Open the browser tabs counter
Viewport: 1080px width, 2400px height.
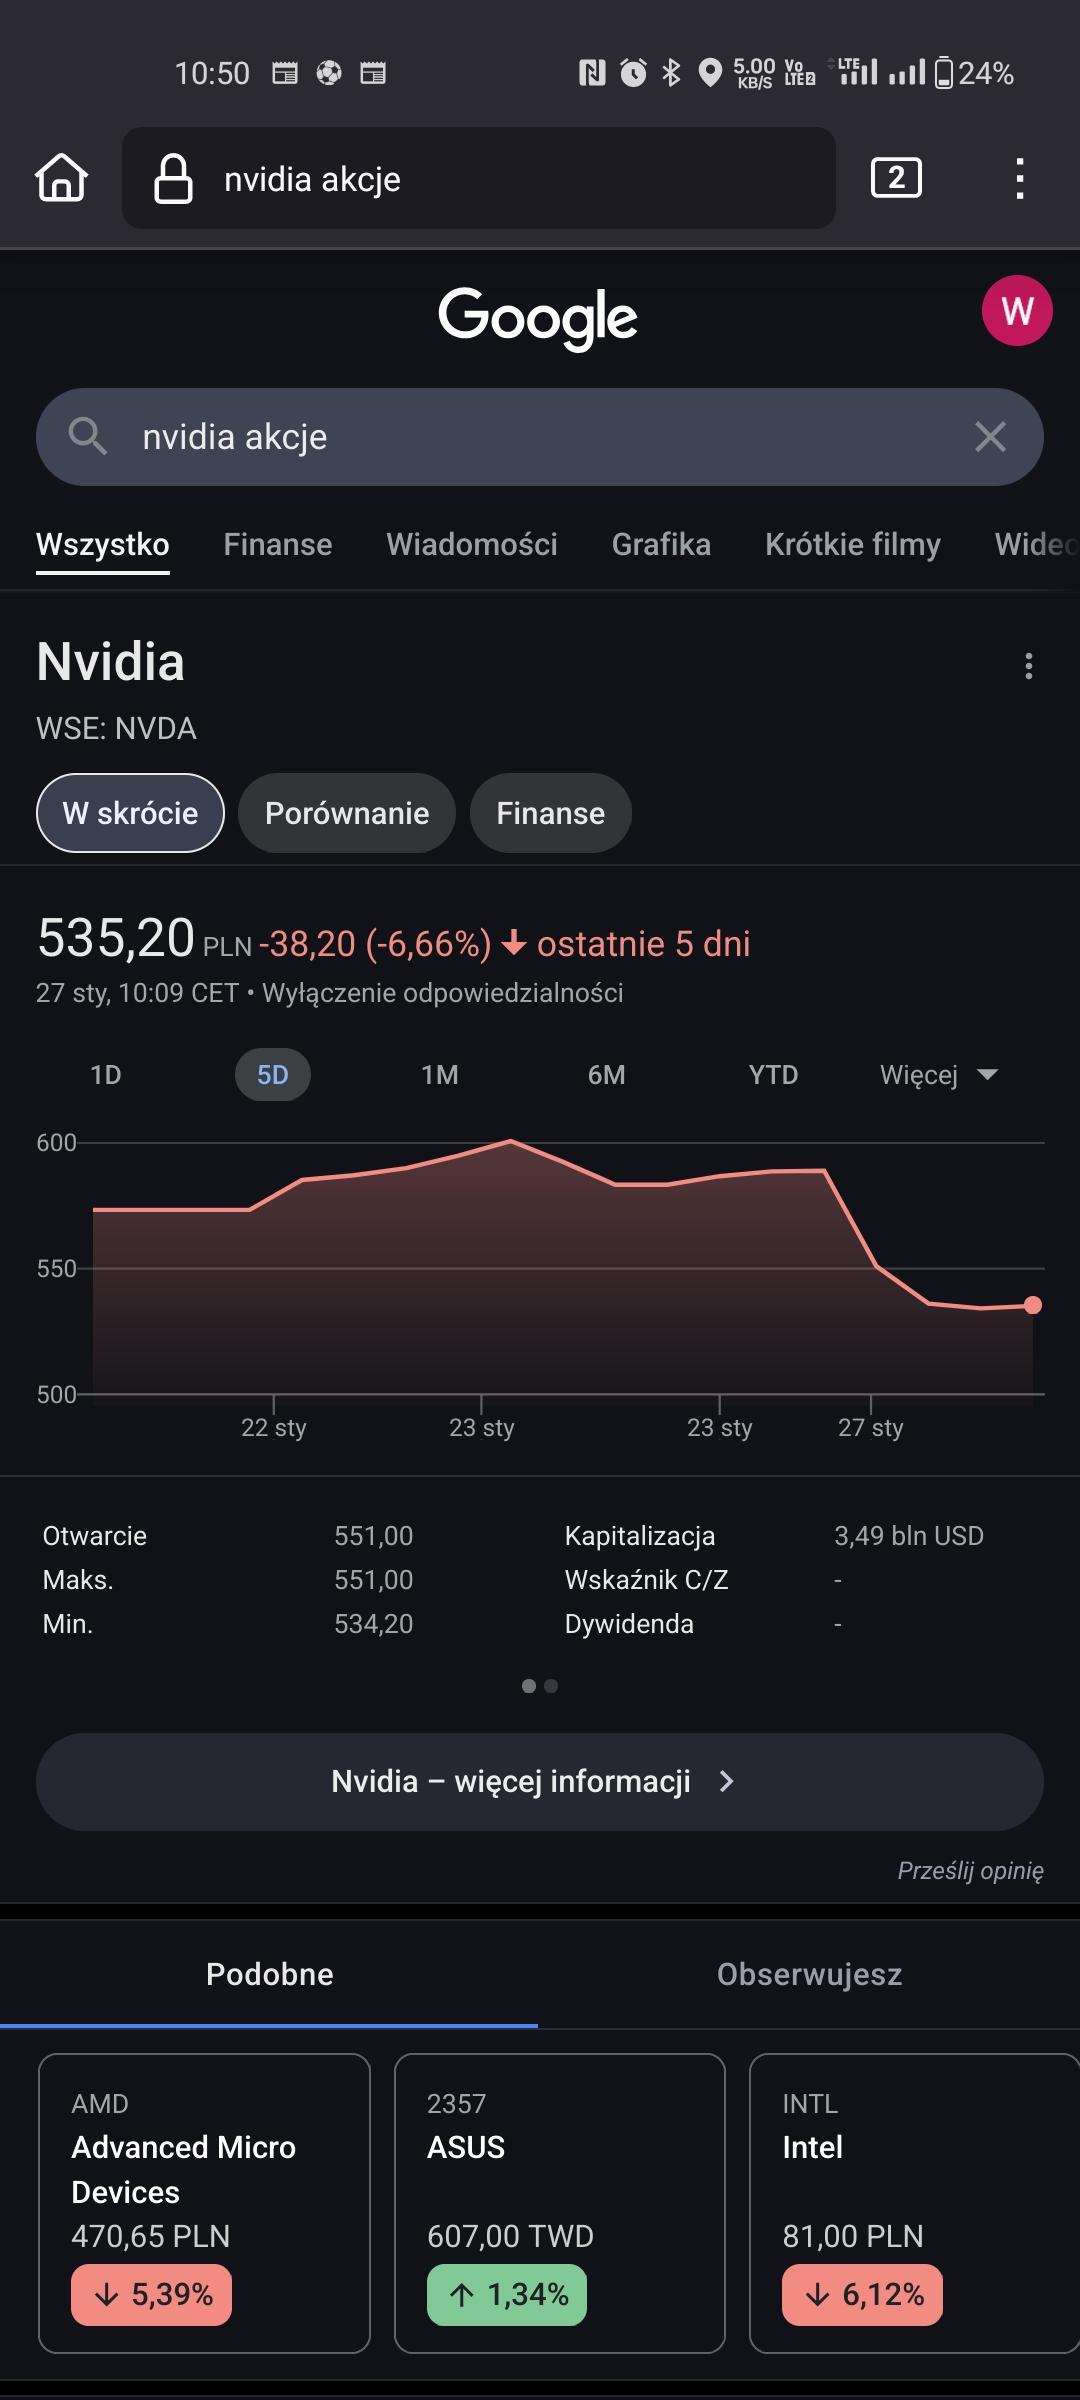(896, 178)
